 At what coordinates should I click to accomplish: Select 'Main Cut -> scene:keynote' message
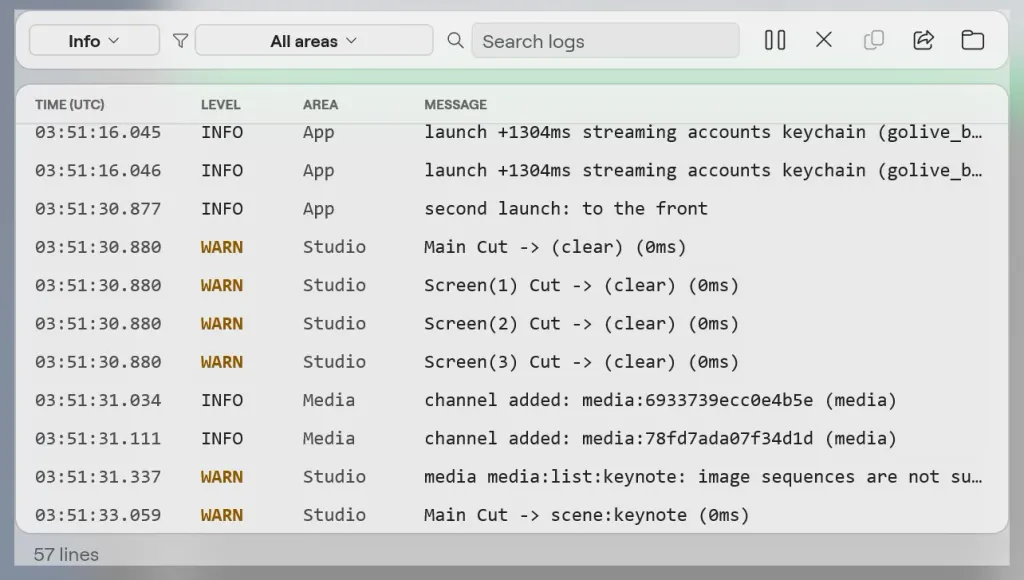tap(586, 515)
